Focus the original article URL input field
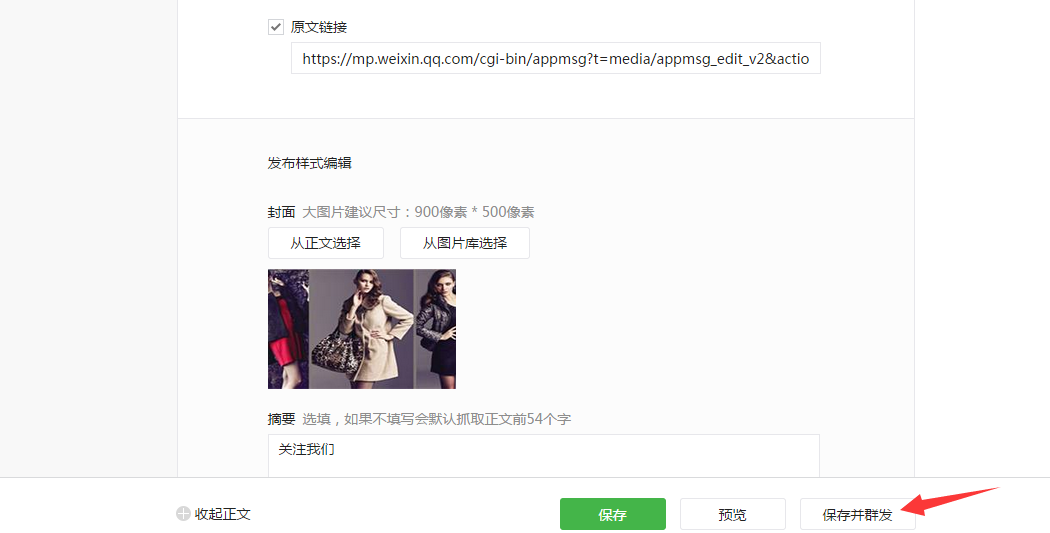The height and width of the screenshot is (533, 1050). [556, 58]
